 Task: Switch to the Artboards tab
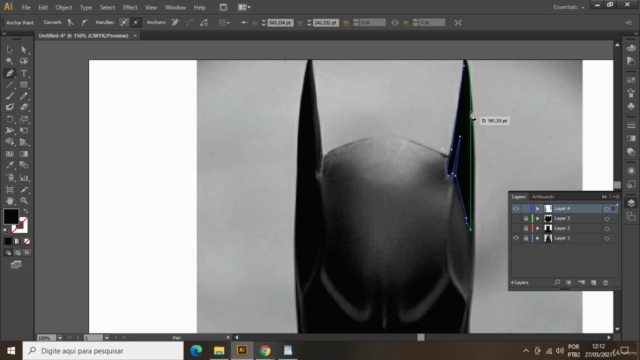(x=543, y=197)
